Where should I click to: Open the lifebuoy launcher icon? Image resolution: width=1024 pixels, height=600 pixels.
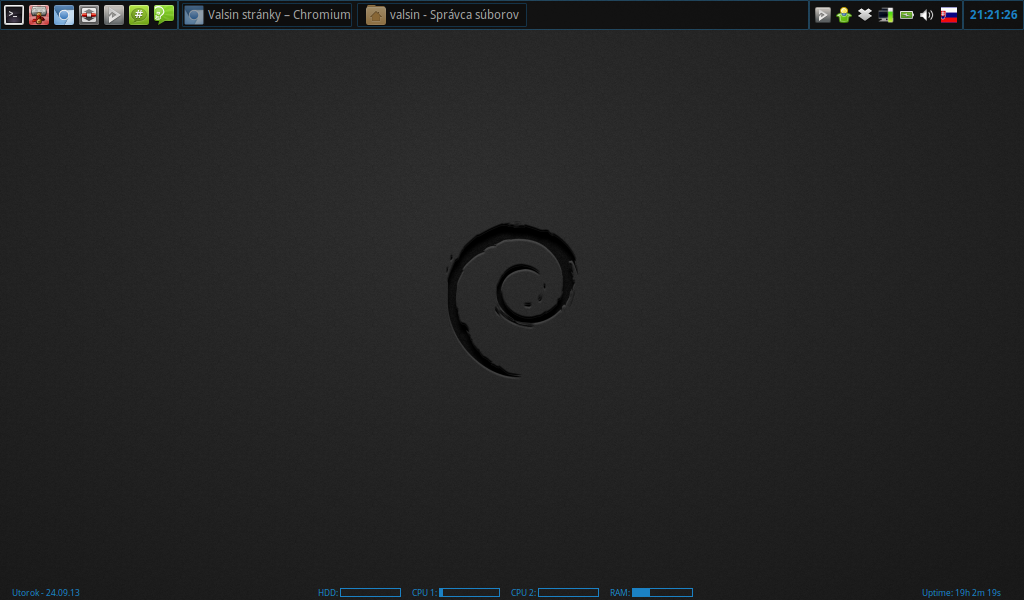pyautogui.click(x=89, y=15)
